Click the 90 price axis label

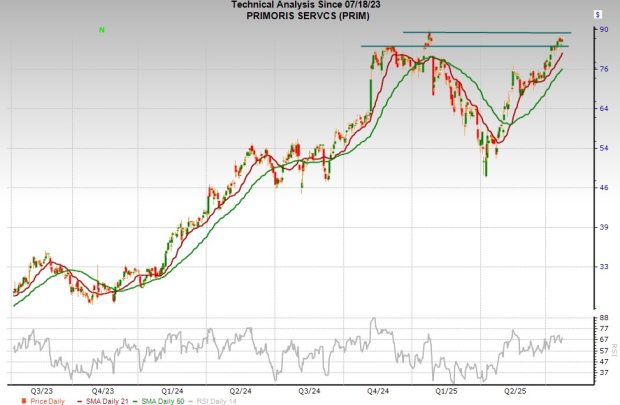click(x=604, y=30)
